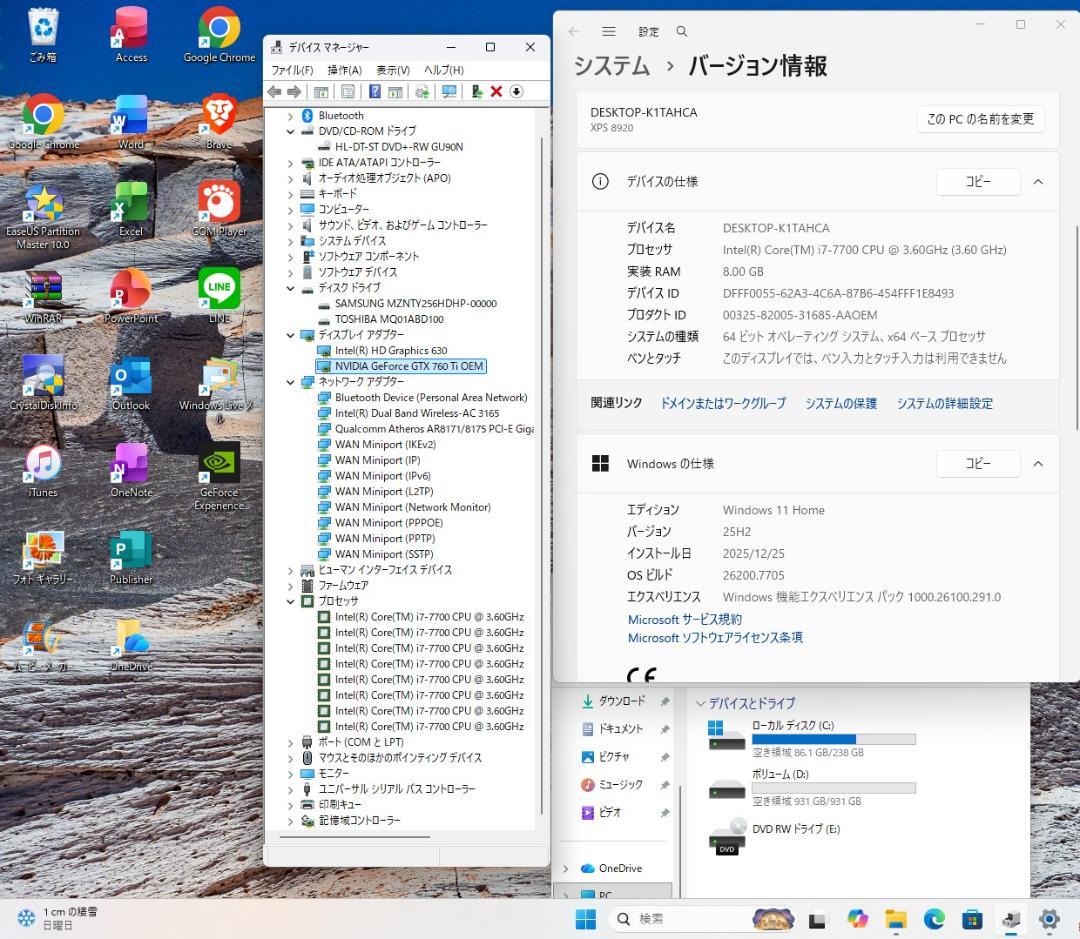Click the round down-arrow toolbar icon
Viewport: 1080px width, 939px height.
pyautogui.click(x=517, y=92)
